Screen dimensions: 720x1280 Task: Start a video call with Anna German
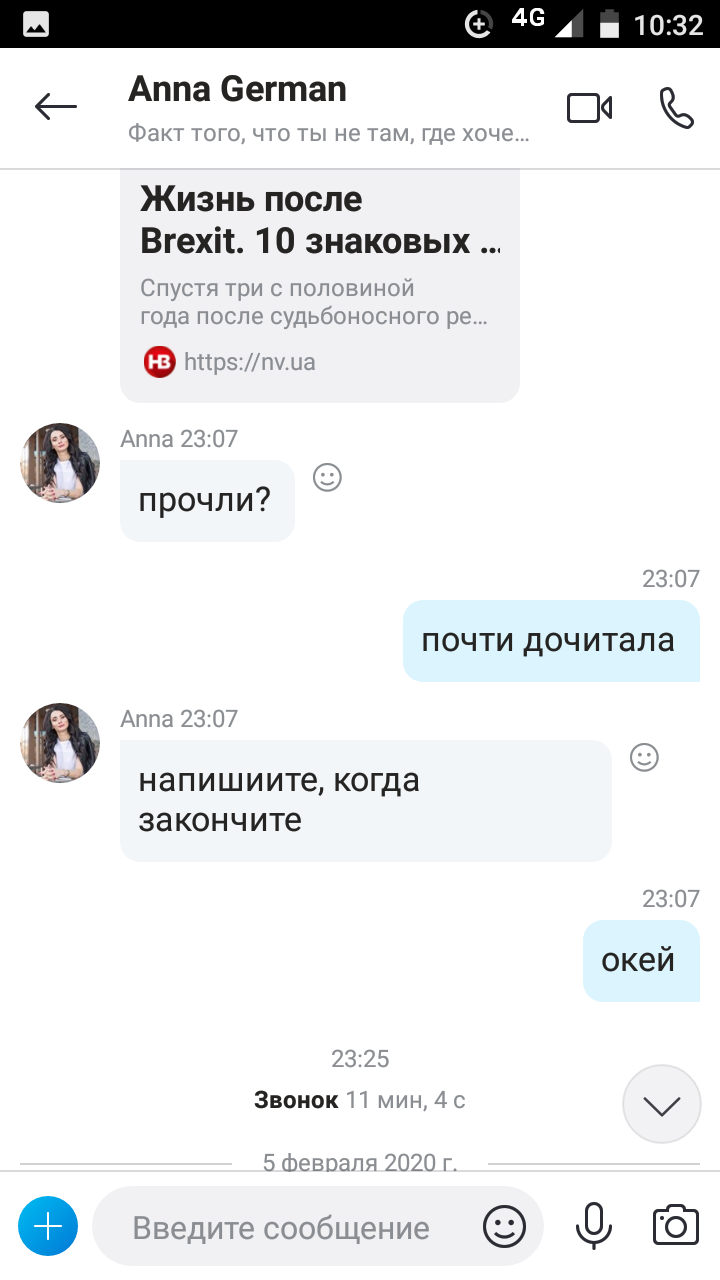590,107
